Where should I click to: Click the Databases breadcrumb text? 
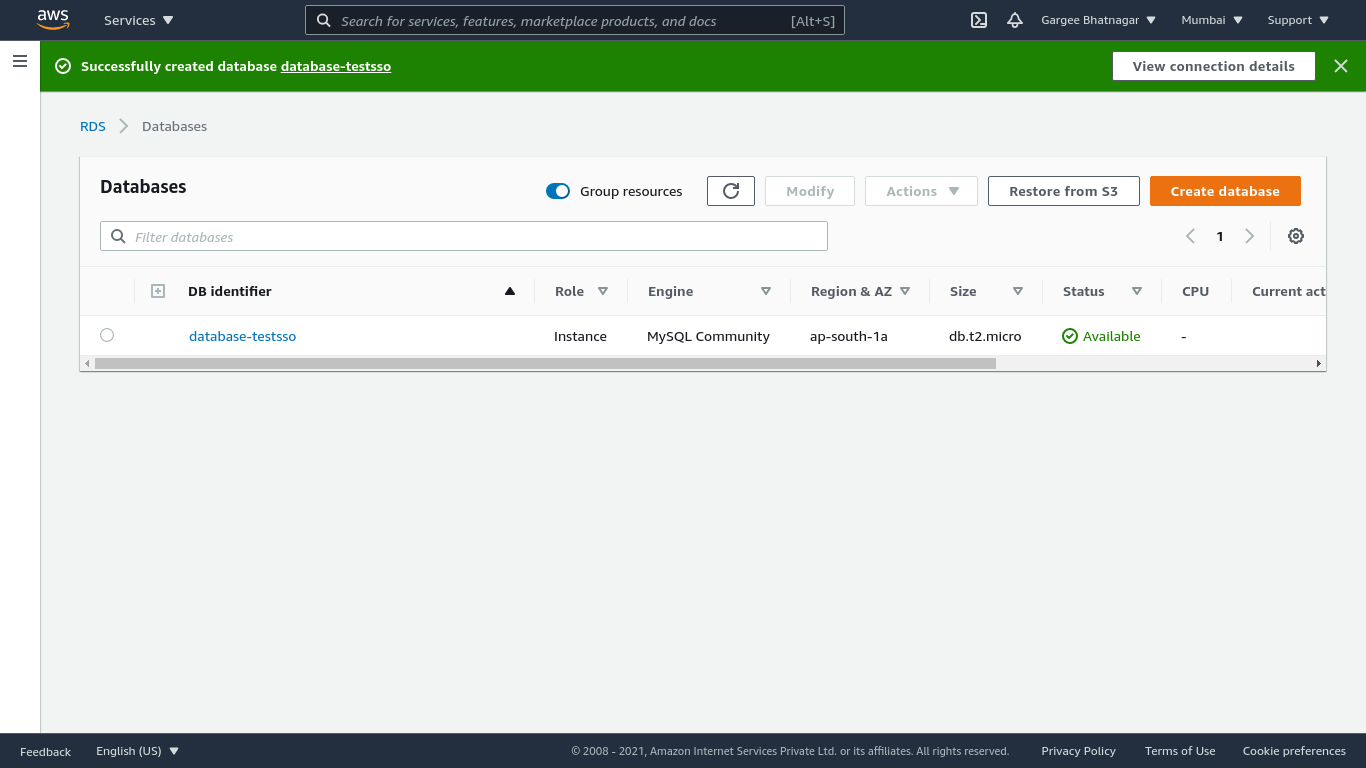(x=174, y=126)
